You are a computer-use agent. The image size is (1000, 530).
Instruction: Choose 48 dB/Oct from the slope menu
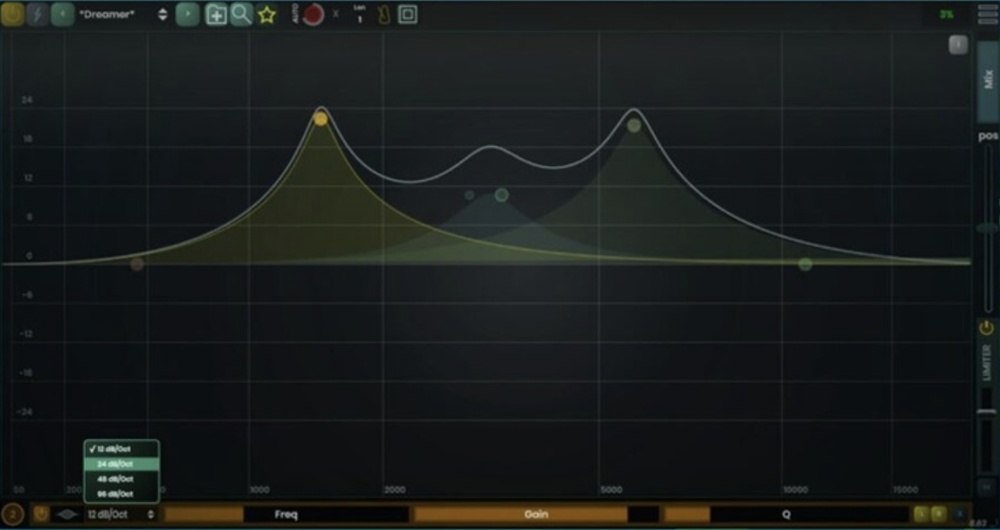point(121,478)
